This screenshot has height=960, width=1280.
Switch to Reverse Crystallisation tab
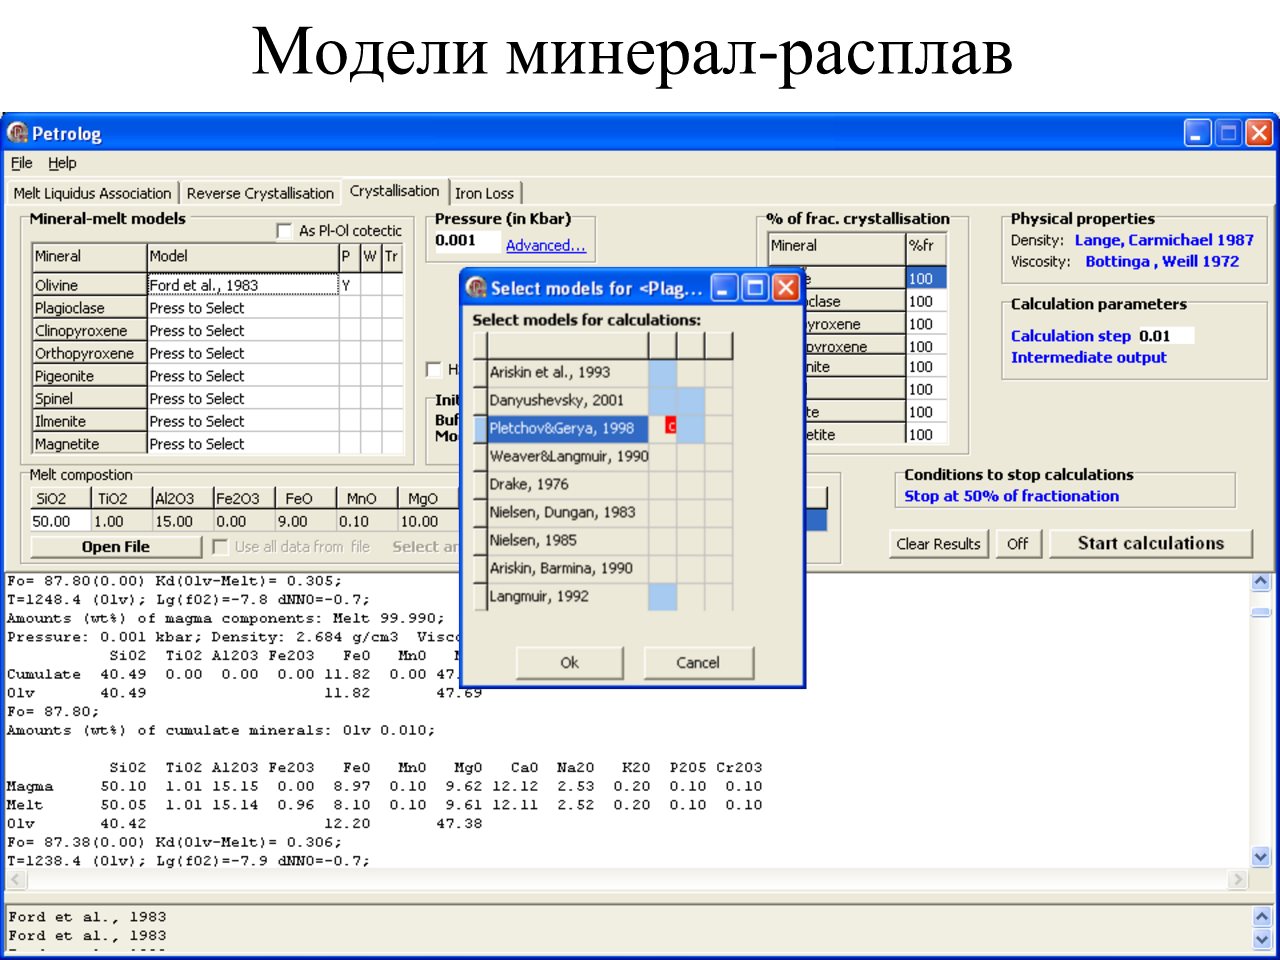pos(260,193)
